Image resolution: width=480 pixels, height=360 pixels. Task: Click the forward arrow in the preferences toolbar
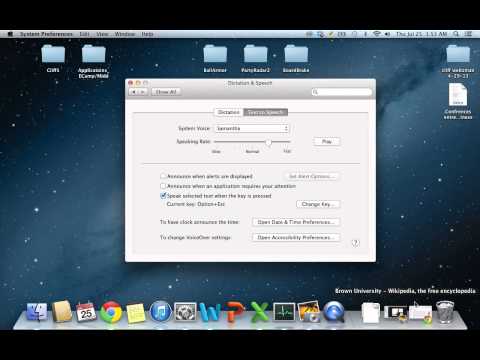[x=143, y=92]
